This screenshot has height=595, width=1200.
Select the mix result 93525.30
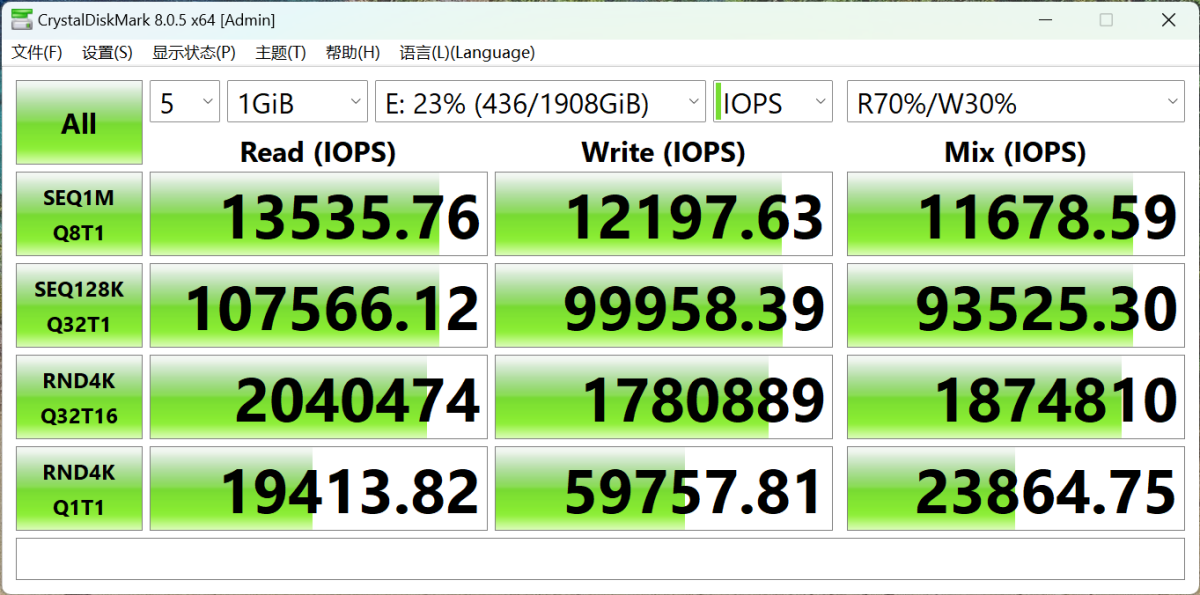(x=1015, y=306)
